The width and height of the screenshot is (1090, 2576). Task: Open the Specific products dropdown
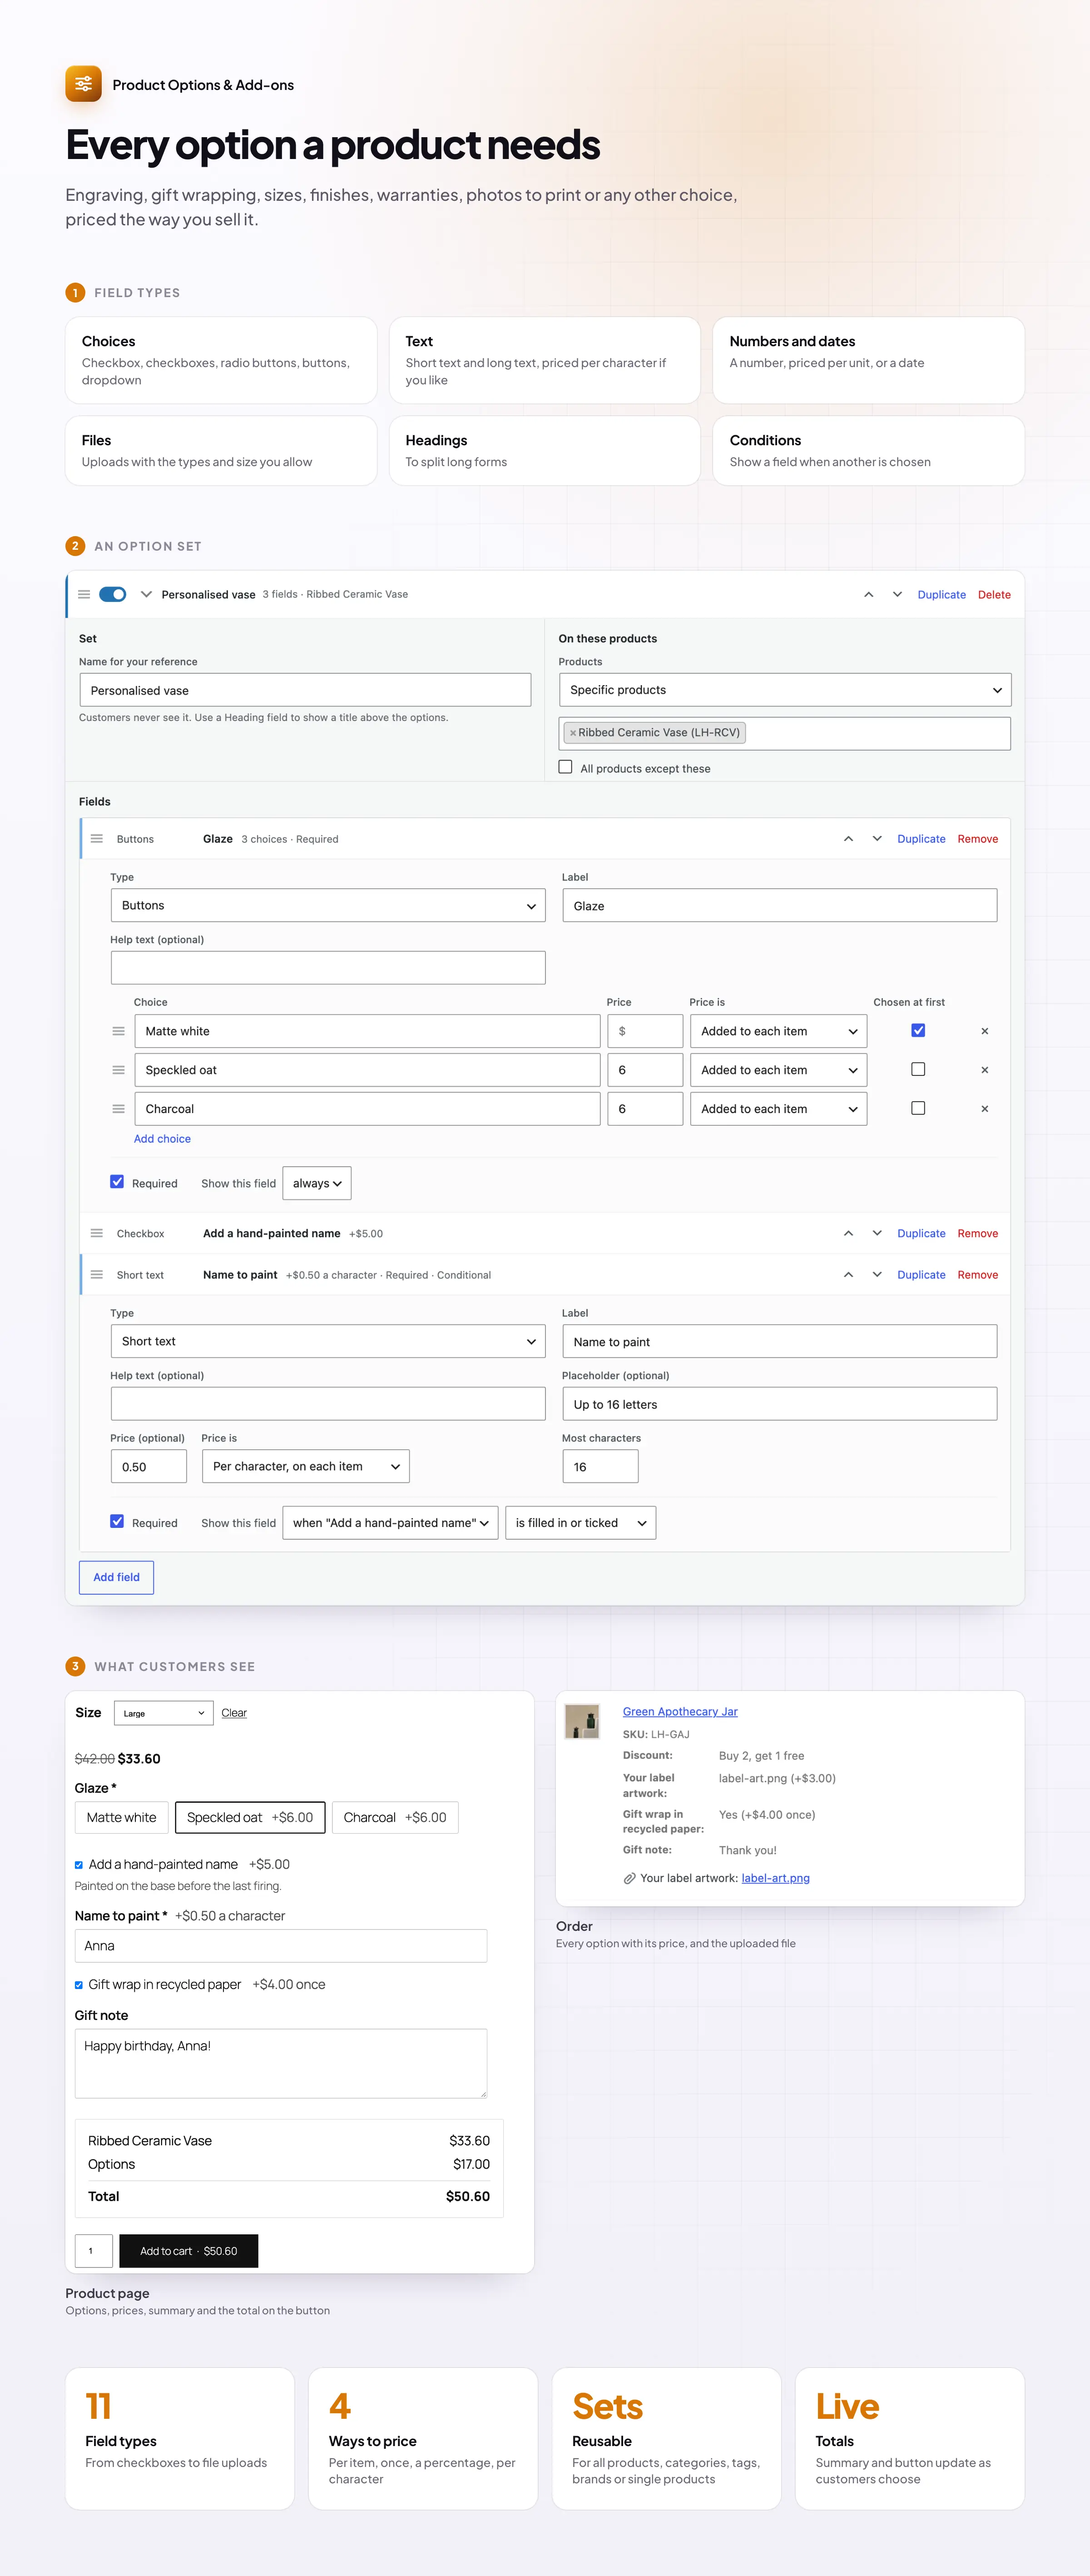tap(785, 690)
